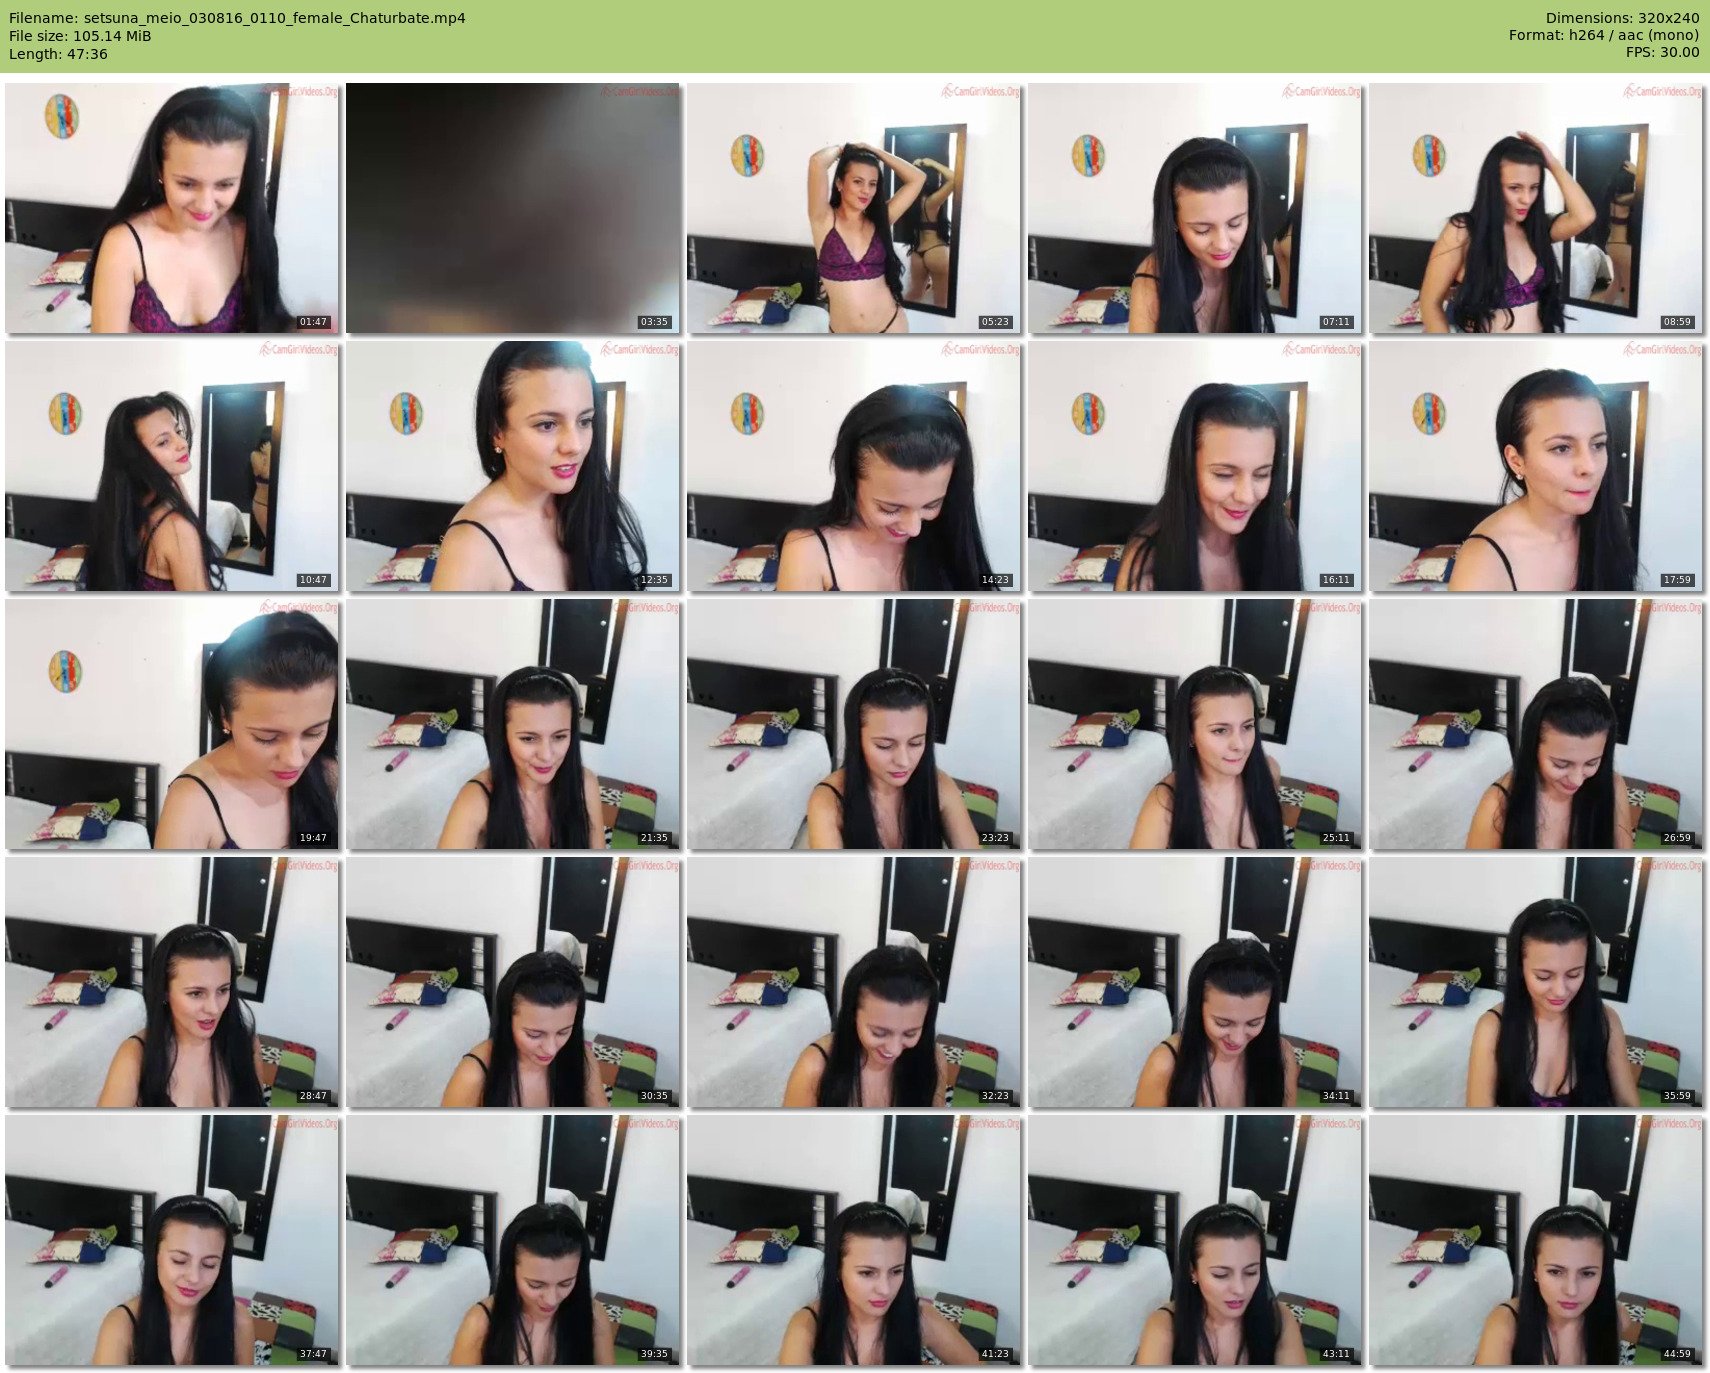Click the thumbnail timestamped 12:35

(x=513, y=466)
